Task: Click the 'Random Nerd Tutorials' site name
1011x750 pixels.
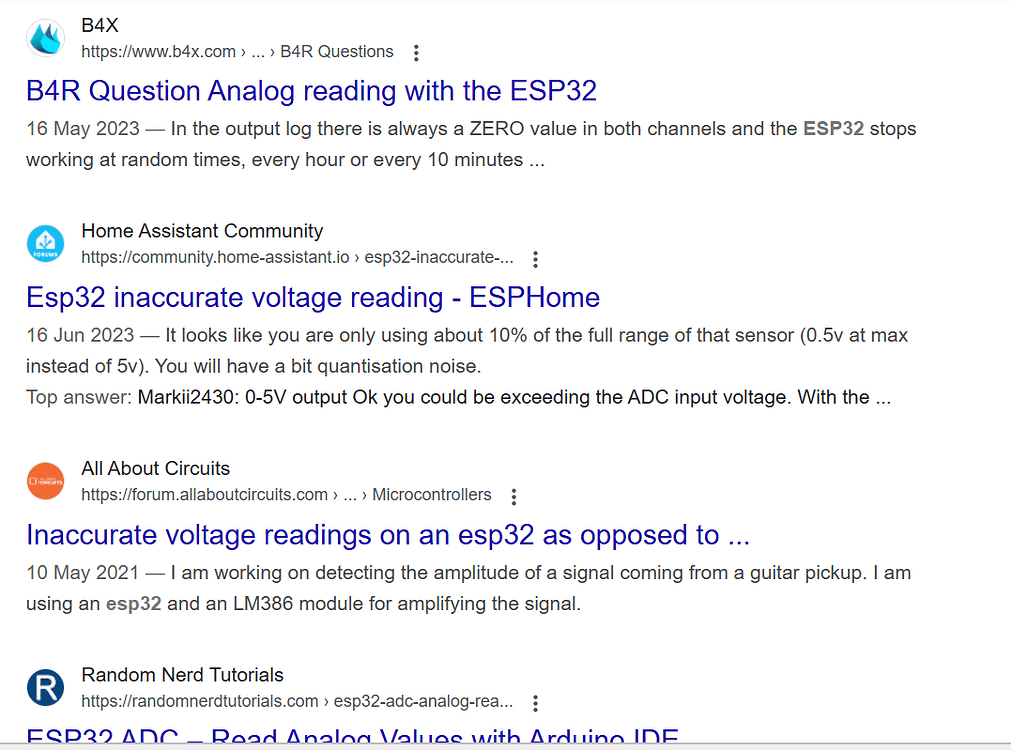Action: click(x=182, y=675)
